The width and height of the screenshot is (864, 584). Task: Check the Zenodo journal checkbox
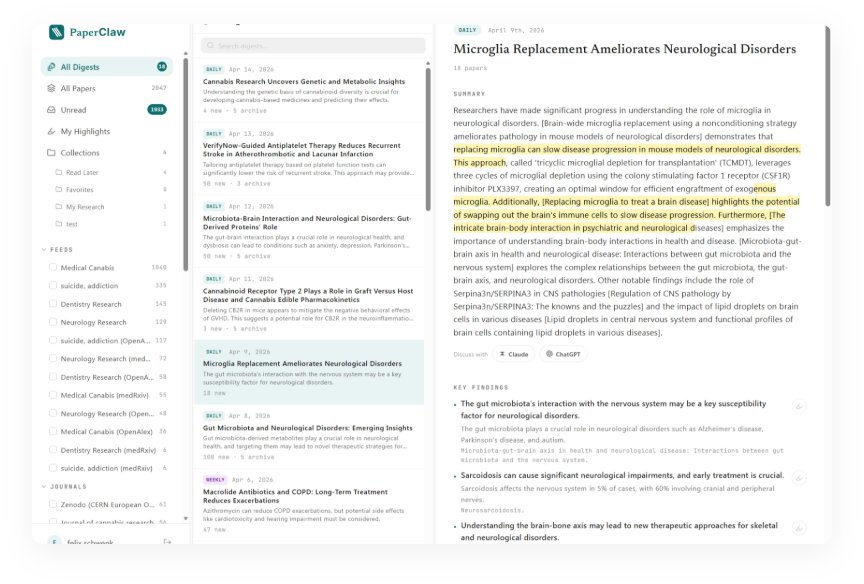tap(53, 504)
